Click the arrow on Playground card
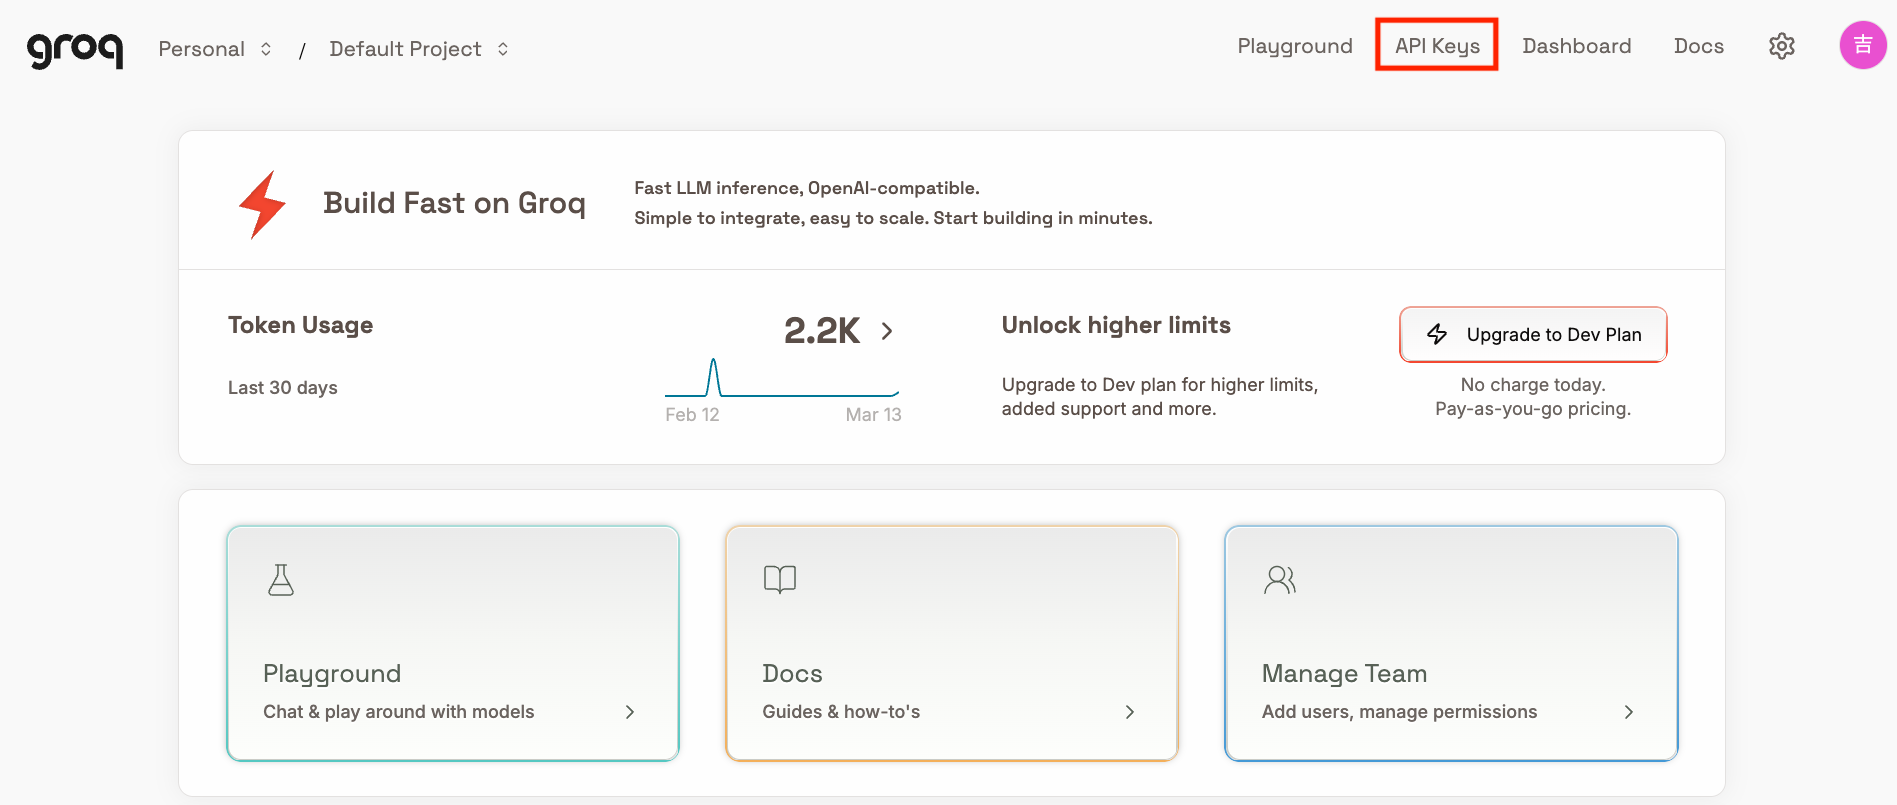Viewport: 1897px width, 805px height. click(629, 712)
